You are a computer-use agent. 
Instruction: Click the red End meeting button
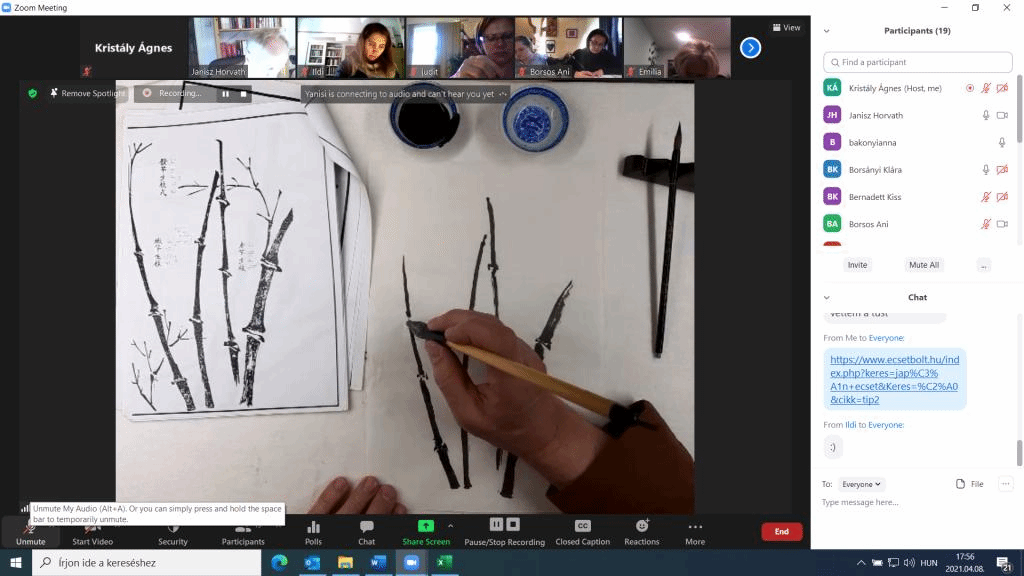pyautogui.click(x=782, y=532)
